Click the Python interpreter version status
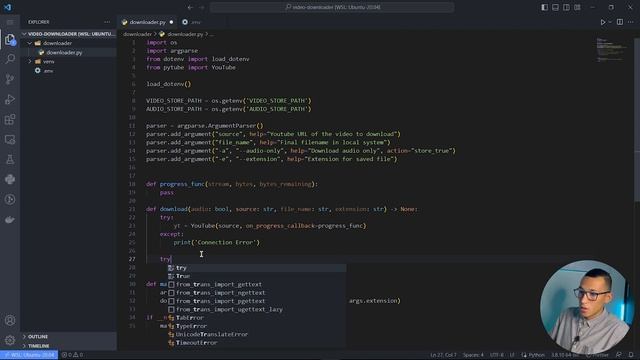 565,355
